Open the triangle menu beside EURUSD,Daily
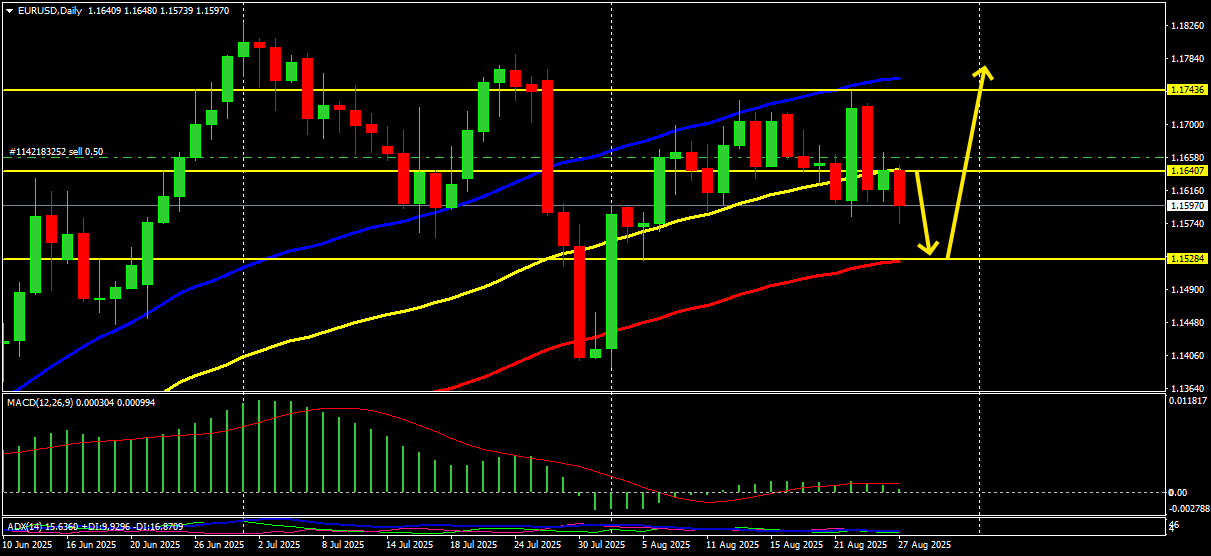Viewport: 1211px width, 556px height. (x=9, y=8)
